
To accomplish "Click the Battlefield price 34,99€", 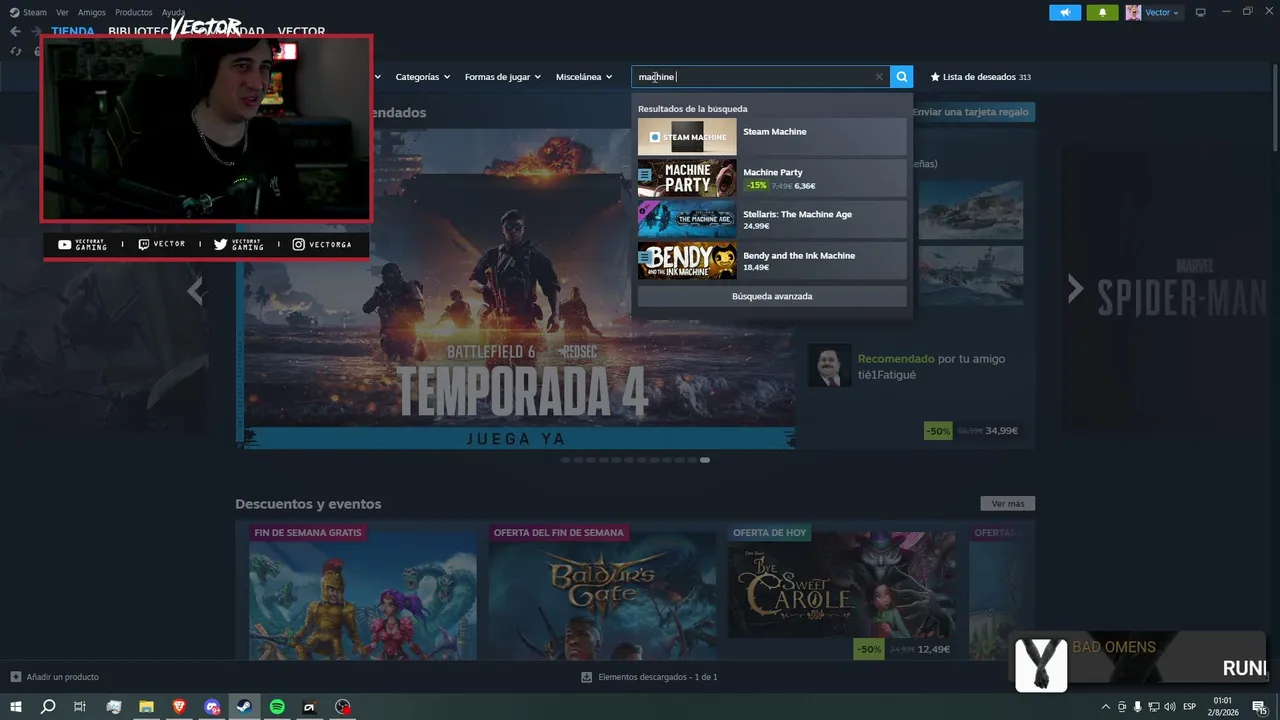I will pos(1001,431).
